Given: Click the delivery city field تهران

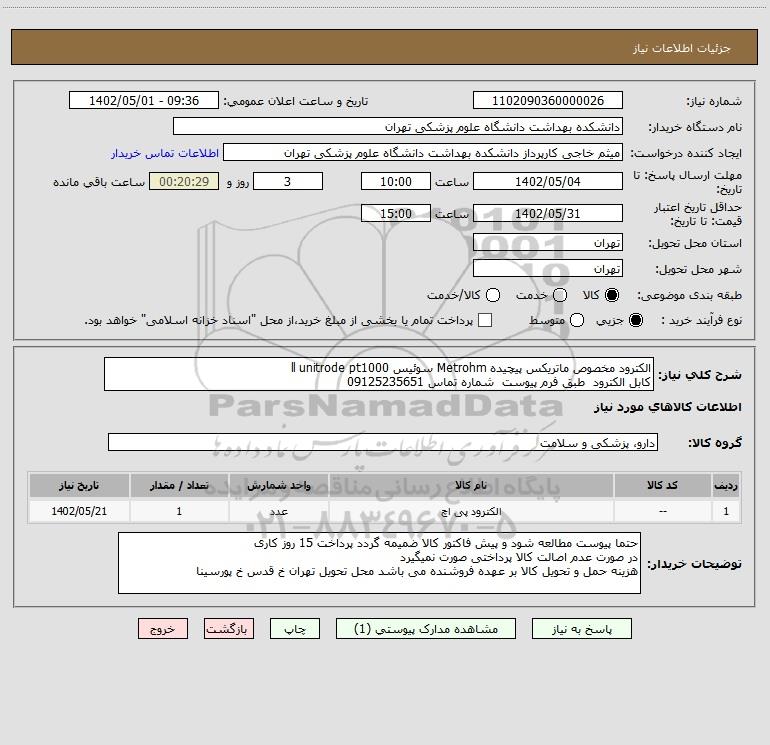Looking at the screenshot, I should tap(548, 268).
